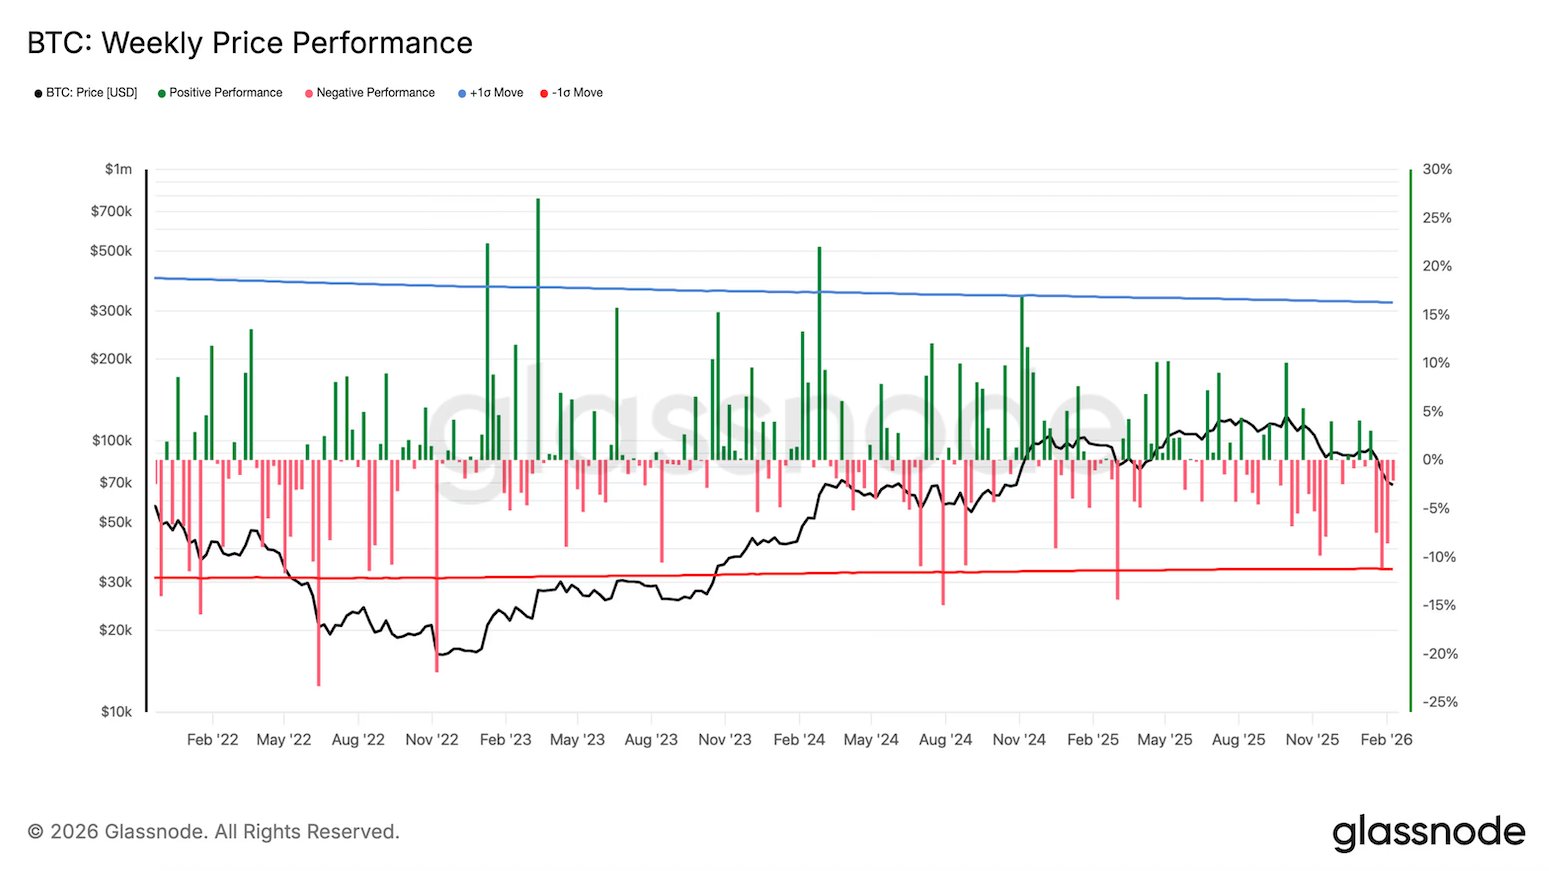The image size is (1549, 871).
Task: Click the glassnode logo at bottom right
Action: coord(1428,832)
